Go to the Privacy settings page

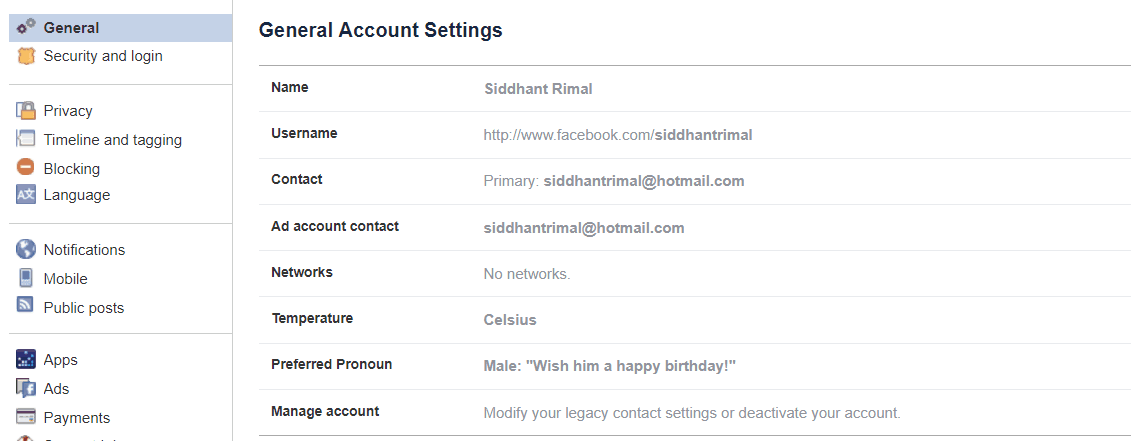click(x=68, y=111)
